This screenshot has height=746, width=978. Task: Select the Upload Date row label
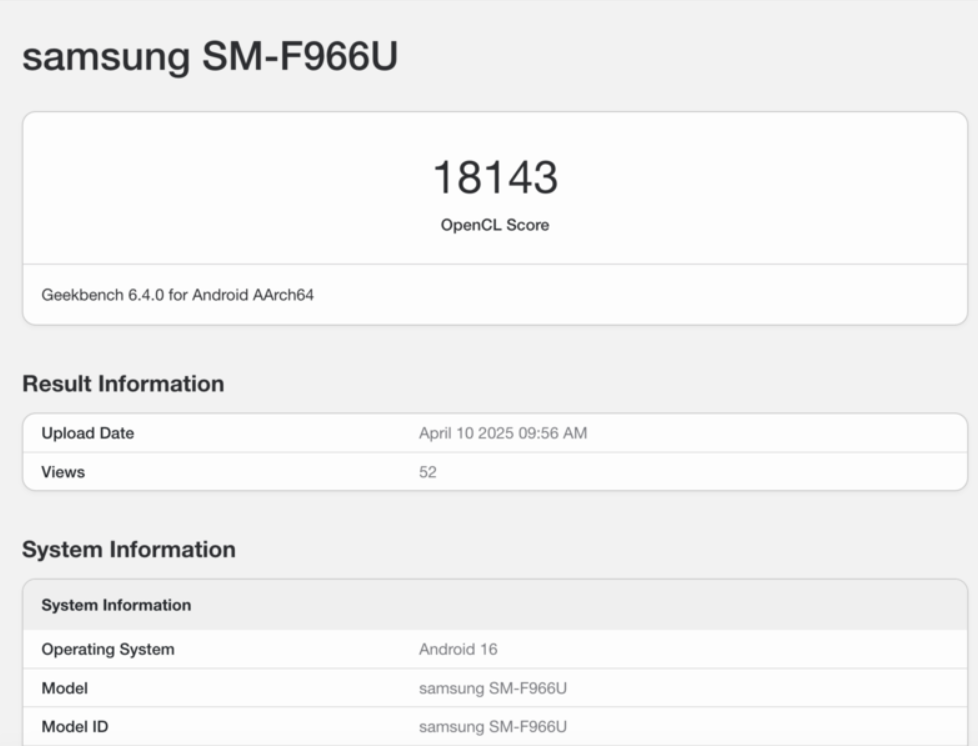click(88, 433)
